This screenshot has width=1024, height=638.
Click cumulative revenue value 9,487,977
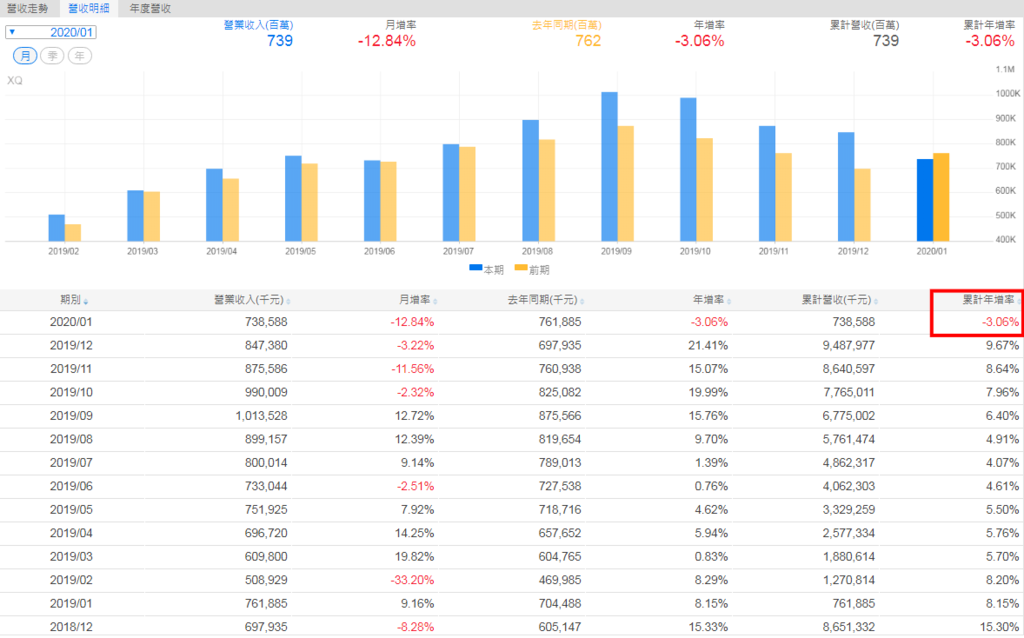click(x=848, y=345)
